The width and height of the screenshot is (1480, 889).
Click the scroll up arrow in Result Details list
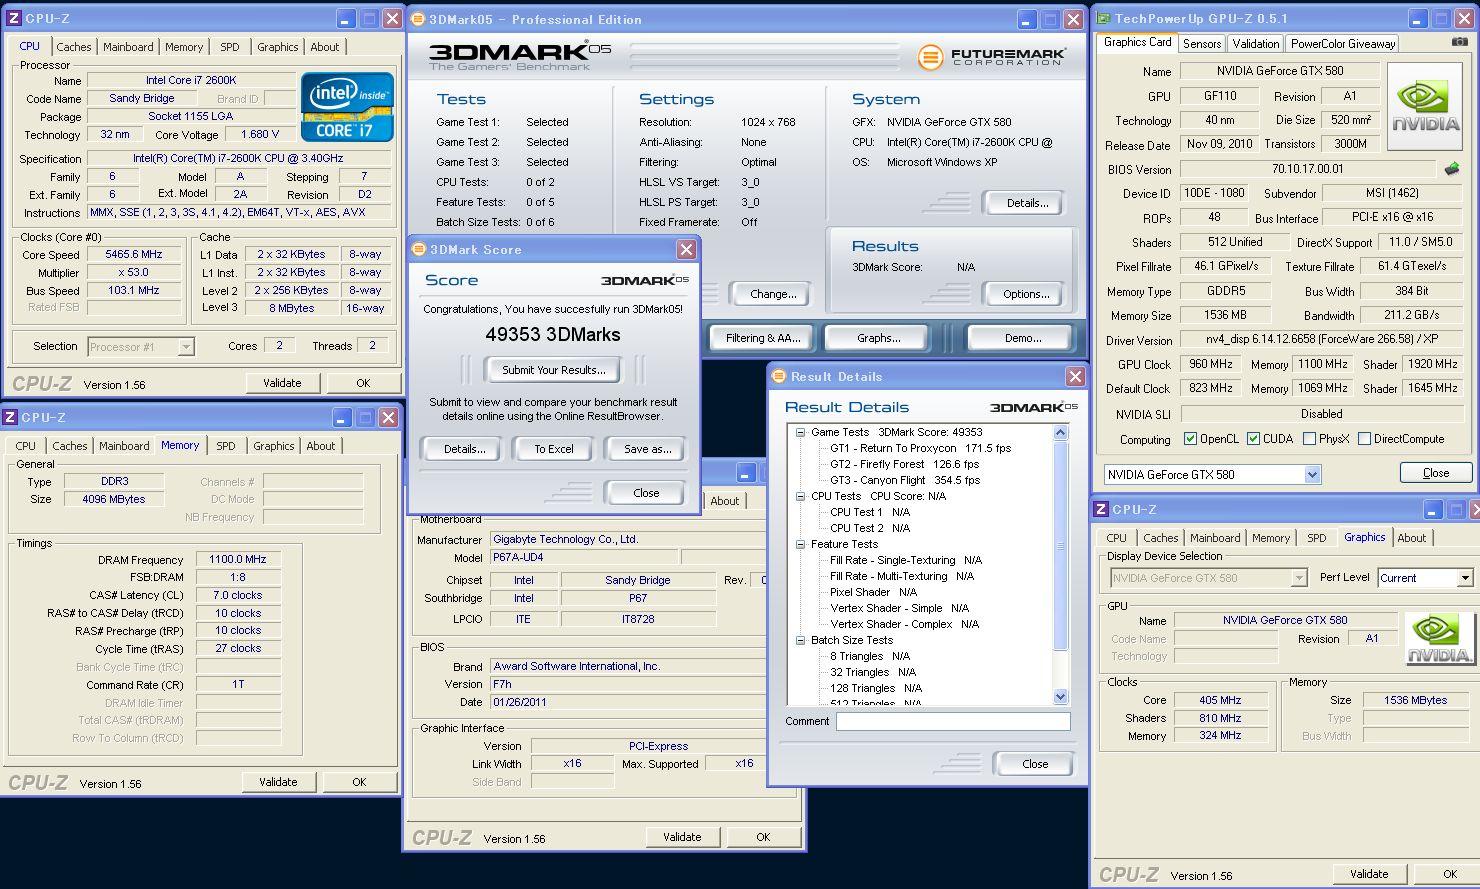pyautogui.click(x=1061, y=432)
